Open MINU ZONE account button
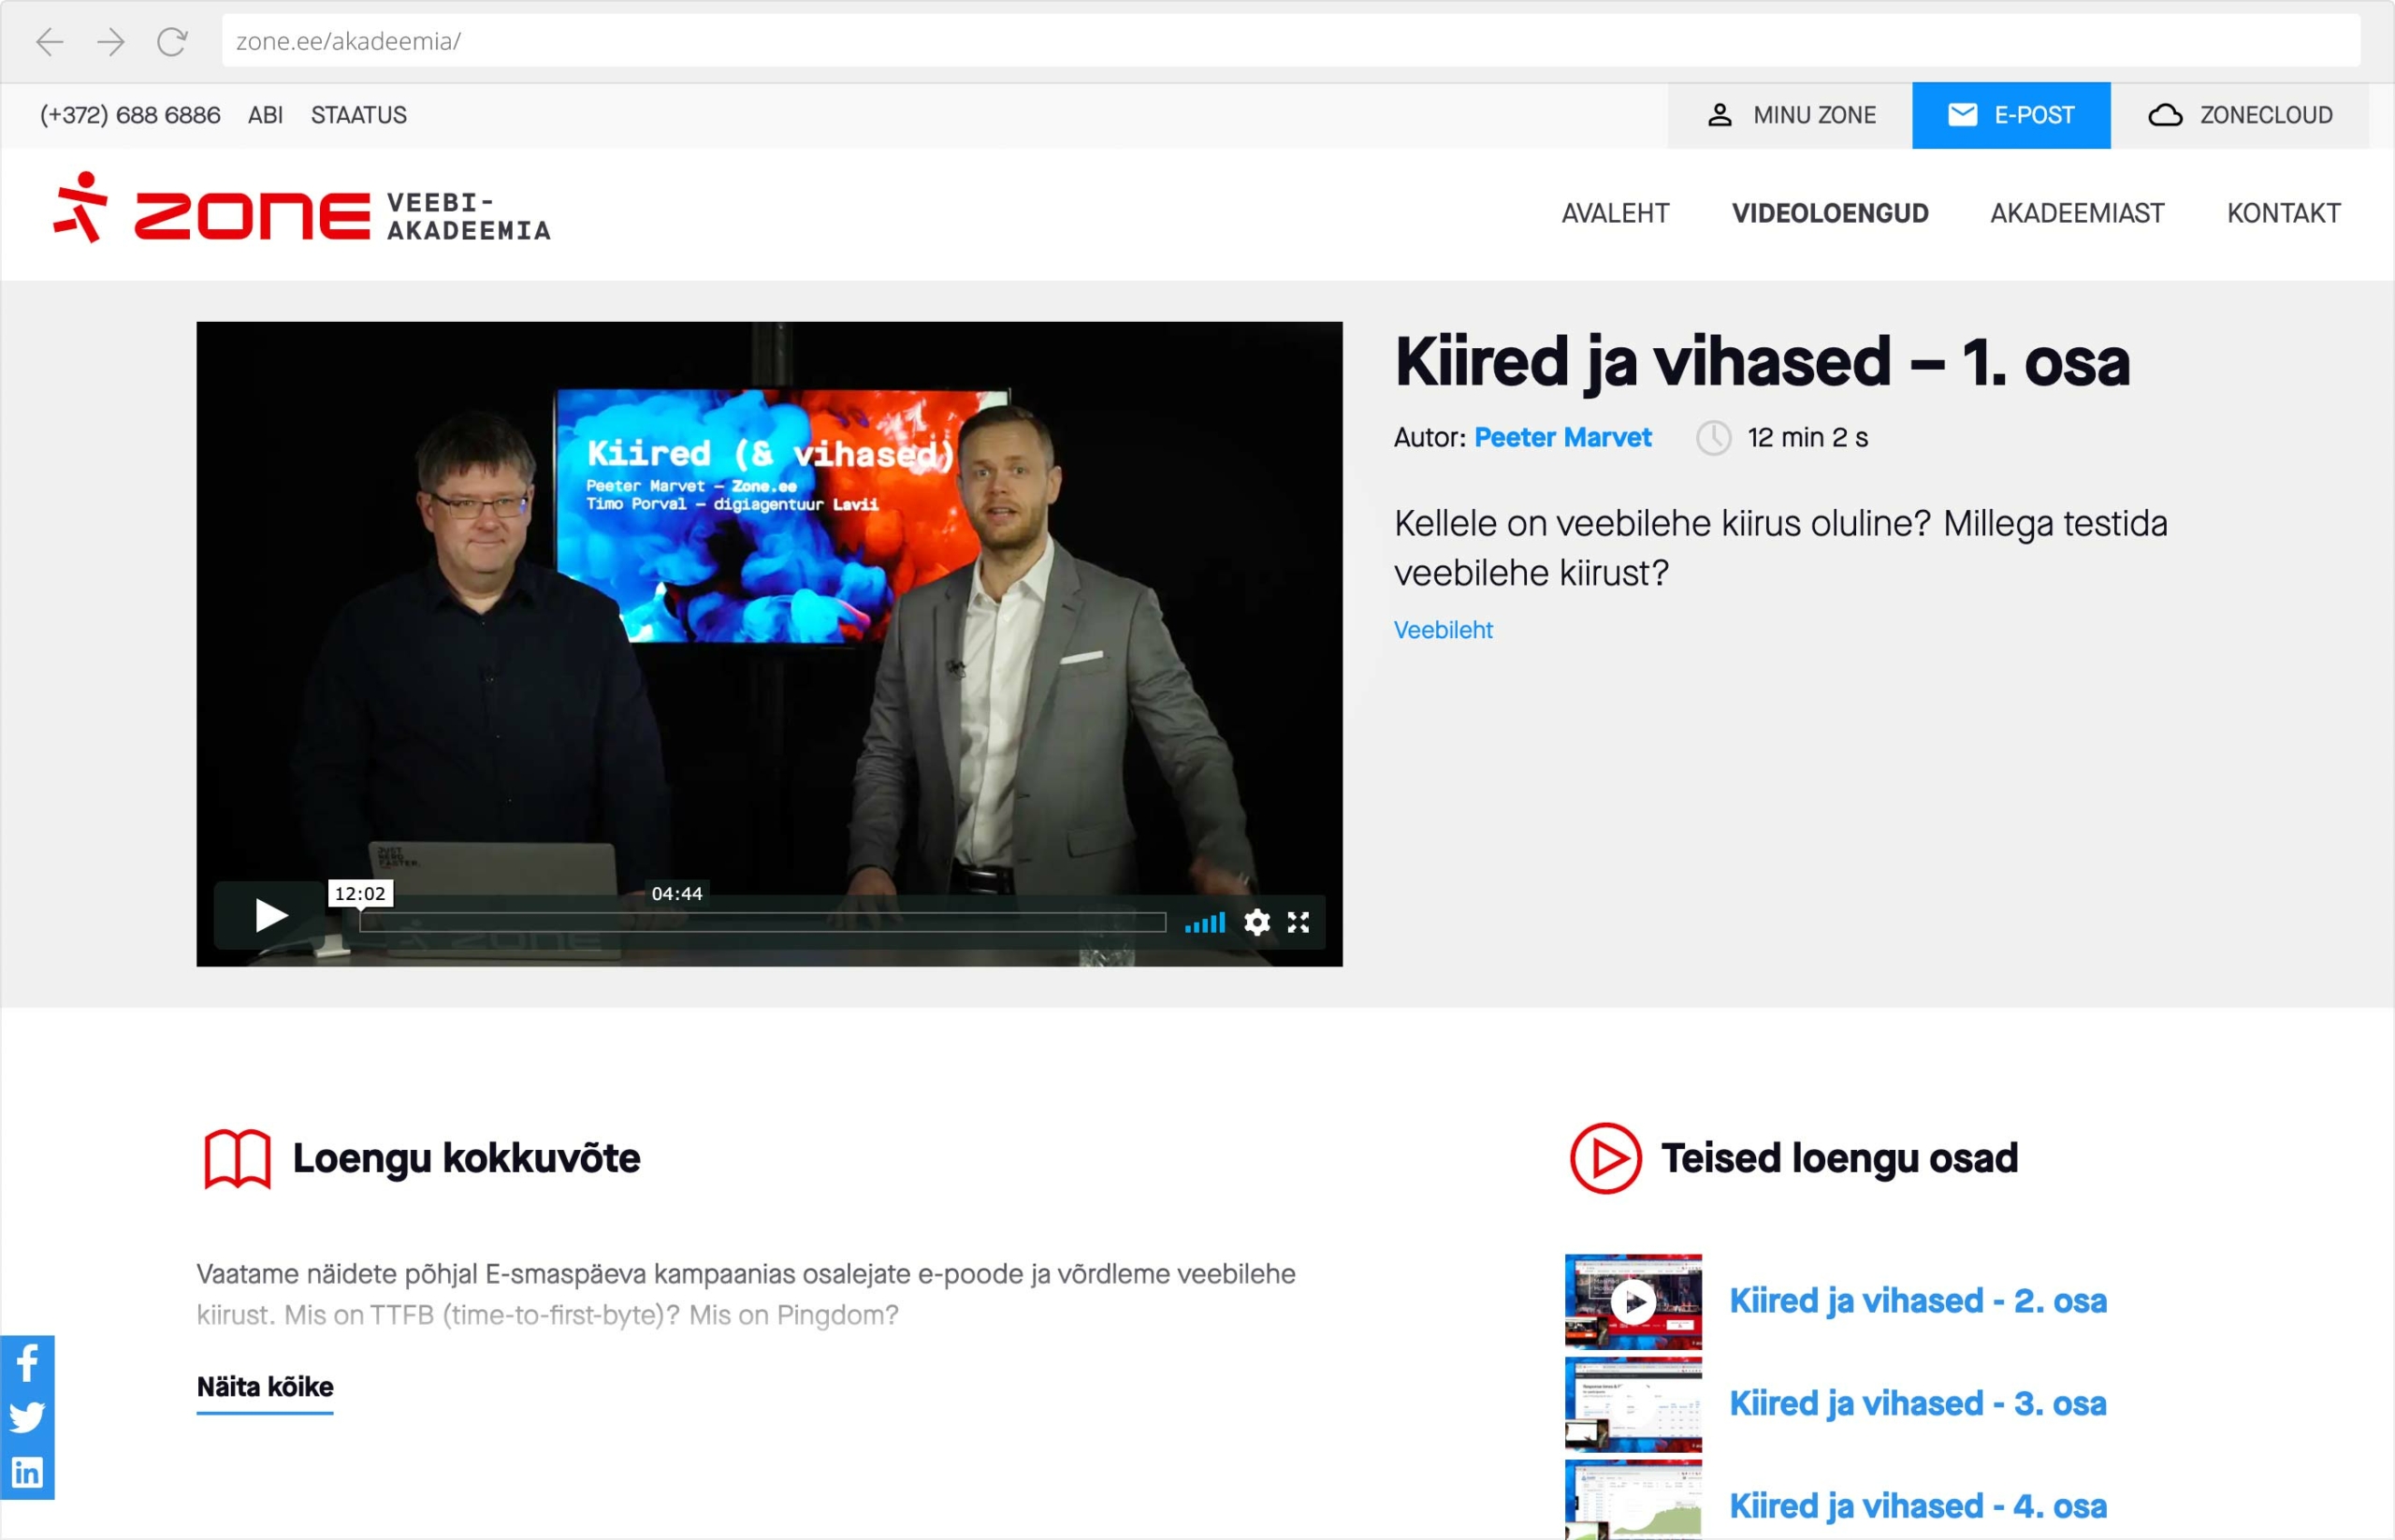 point(1789,115)
